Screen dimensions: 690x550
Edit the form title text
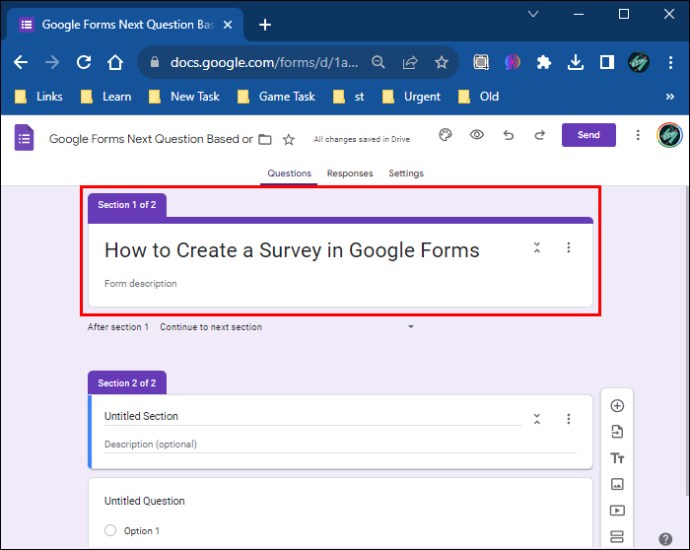[x=291, y=250]
